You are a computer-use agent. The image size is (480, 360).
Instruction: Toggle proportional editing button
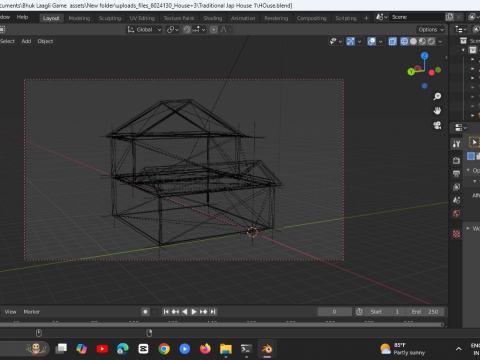click(x=214, y=30)
